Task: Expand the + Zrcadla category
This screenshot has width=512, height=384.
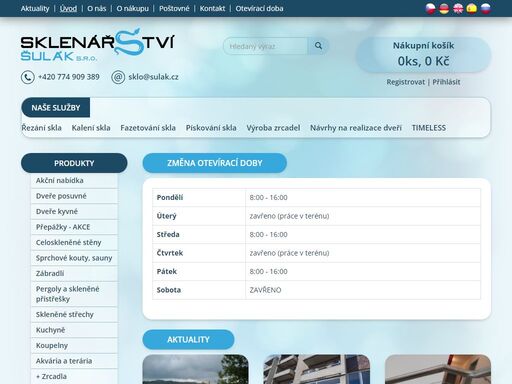Action: [74, 377]
